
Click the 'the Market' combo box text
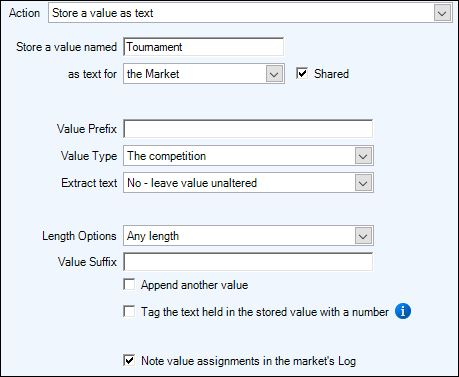coord(153,74)
